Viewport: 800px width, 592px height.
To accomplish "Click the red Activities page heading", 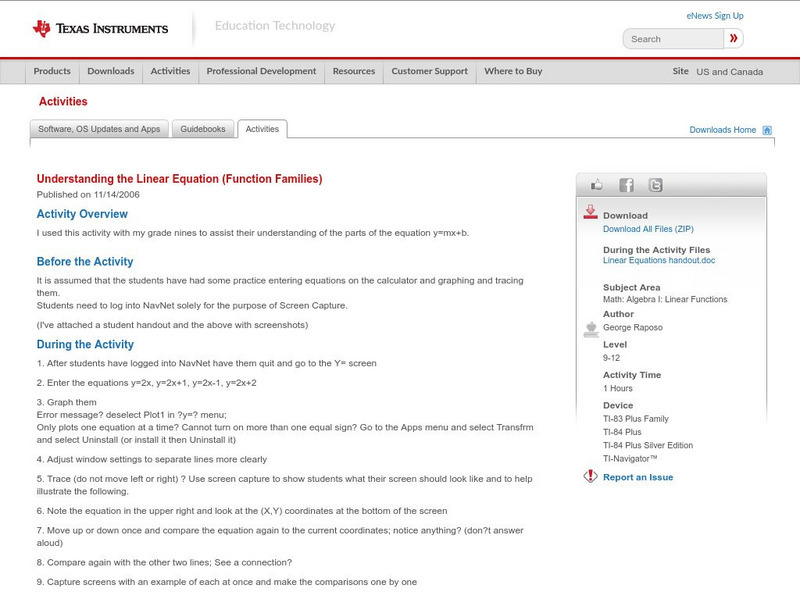I will tap(63, 102).
